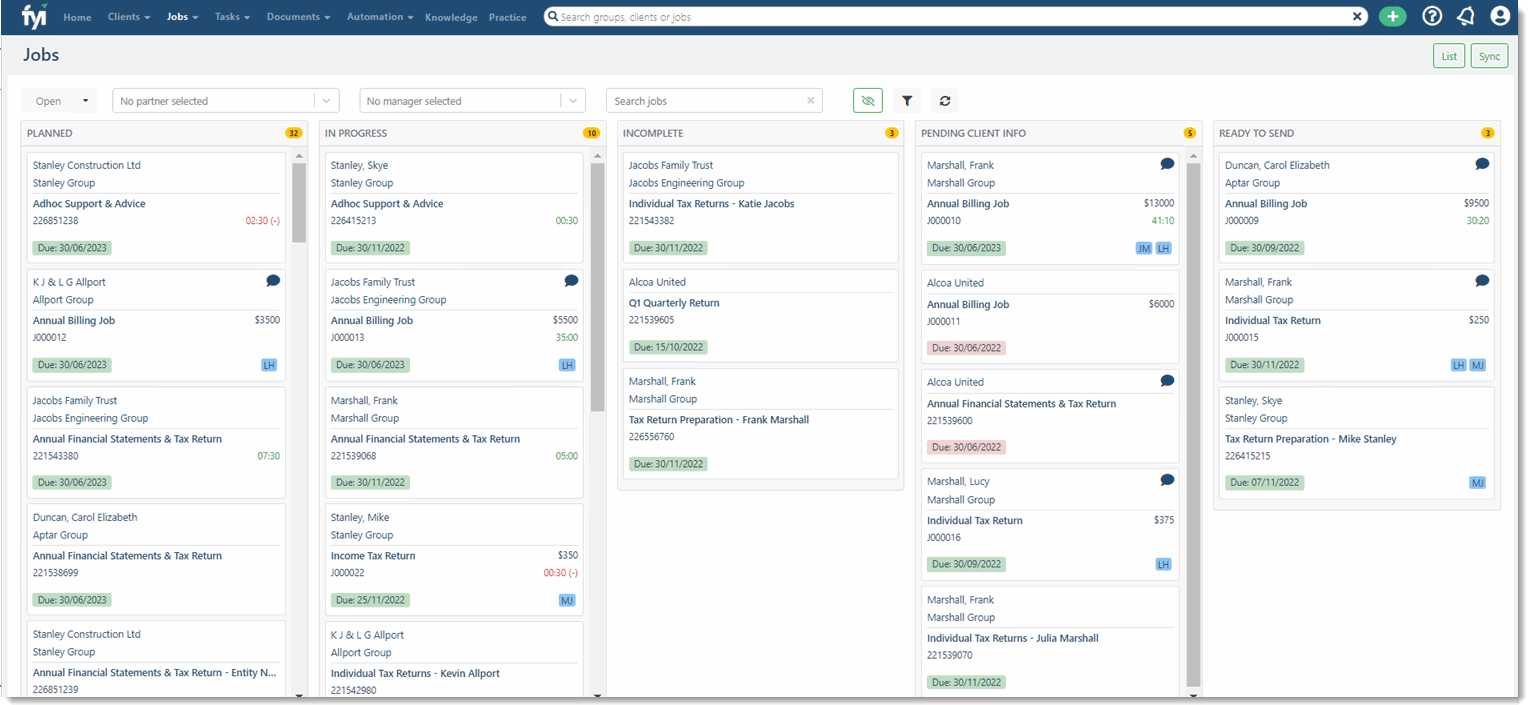
Task: Open the notifications bell
Action: (x=1466, y=16)
